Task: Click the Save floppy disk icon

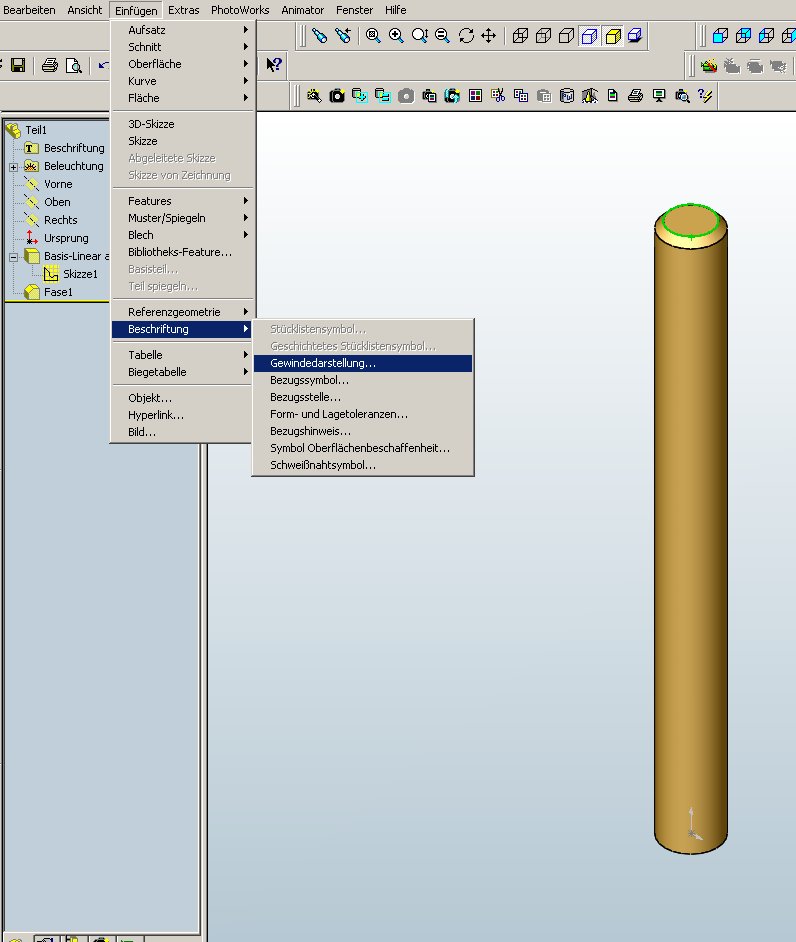Action: [x=18, y=65]
